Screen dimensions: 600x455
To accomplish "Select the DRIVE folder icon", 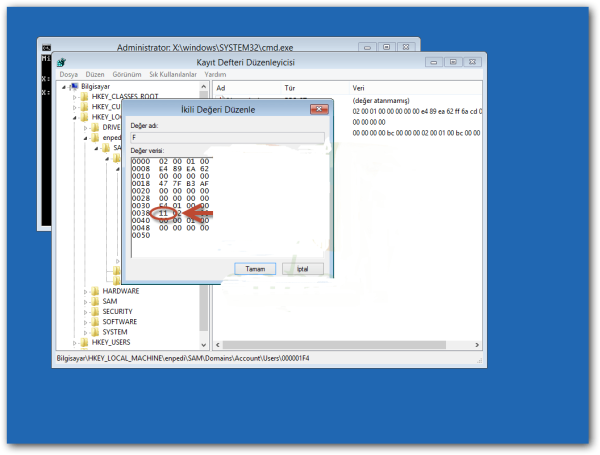I will click(95, 127).
